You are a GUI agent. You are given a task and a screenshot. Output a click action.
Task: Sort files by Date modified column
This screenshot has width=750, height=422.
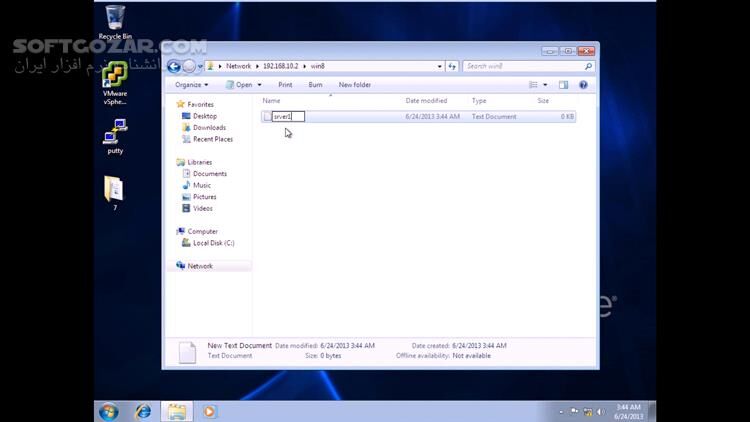(426, 101)
